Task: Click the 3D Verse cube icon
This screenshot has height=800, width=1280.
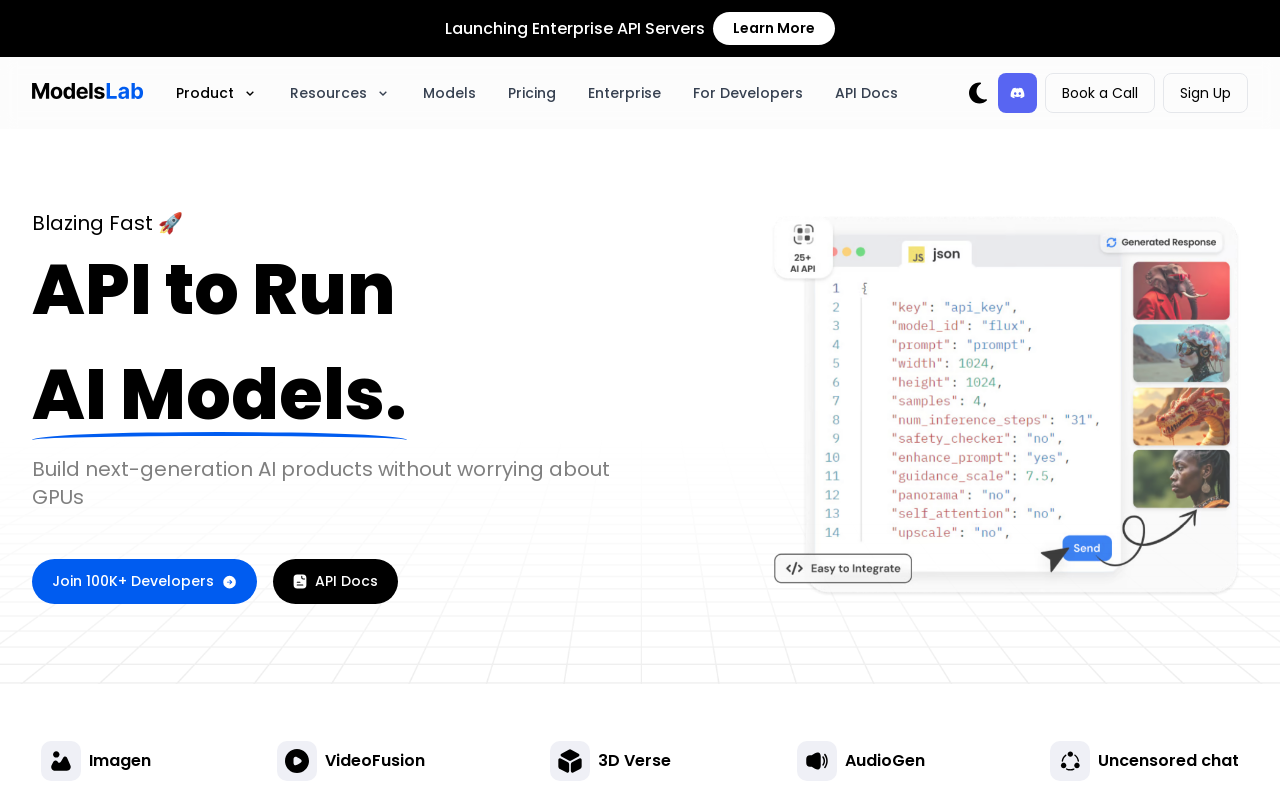Action: (570, 761)
